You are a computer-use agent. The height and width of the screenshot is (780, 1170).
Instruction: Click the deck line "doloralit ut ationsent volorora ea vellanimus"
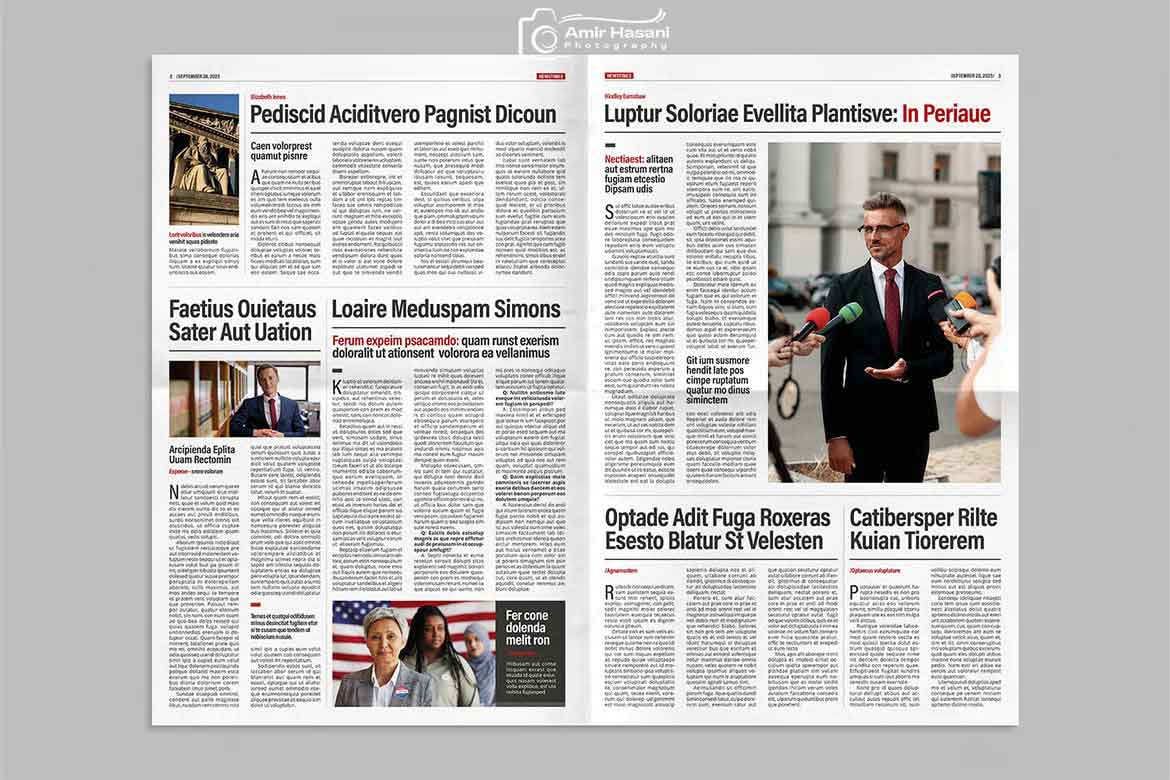tap(441, 353)
